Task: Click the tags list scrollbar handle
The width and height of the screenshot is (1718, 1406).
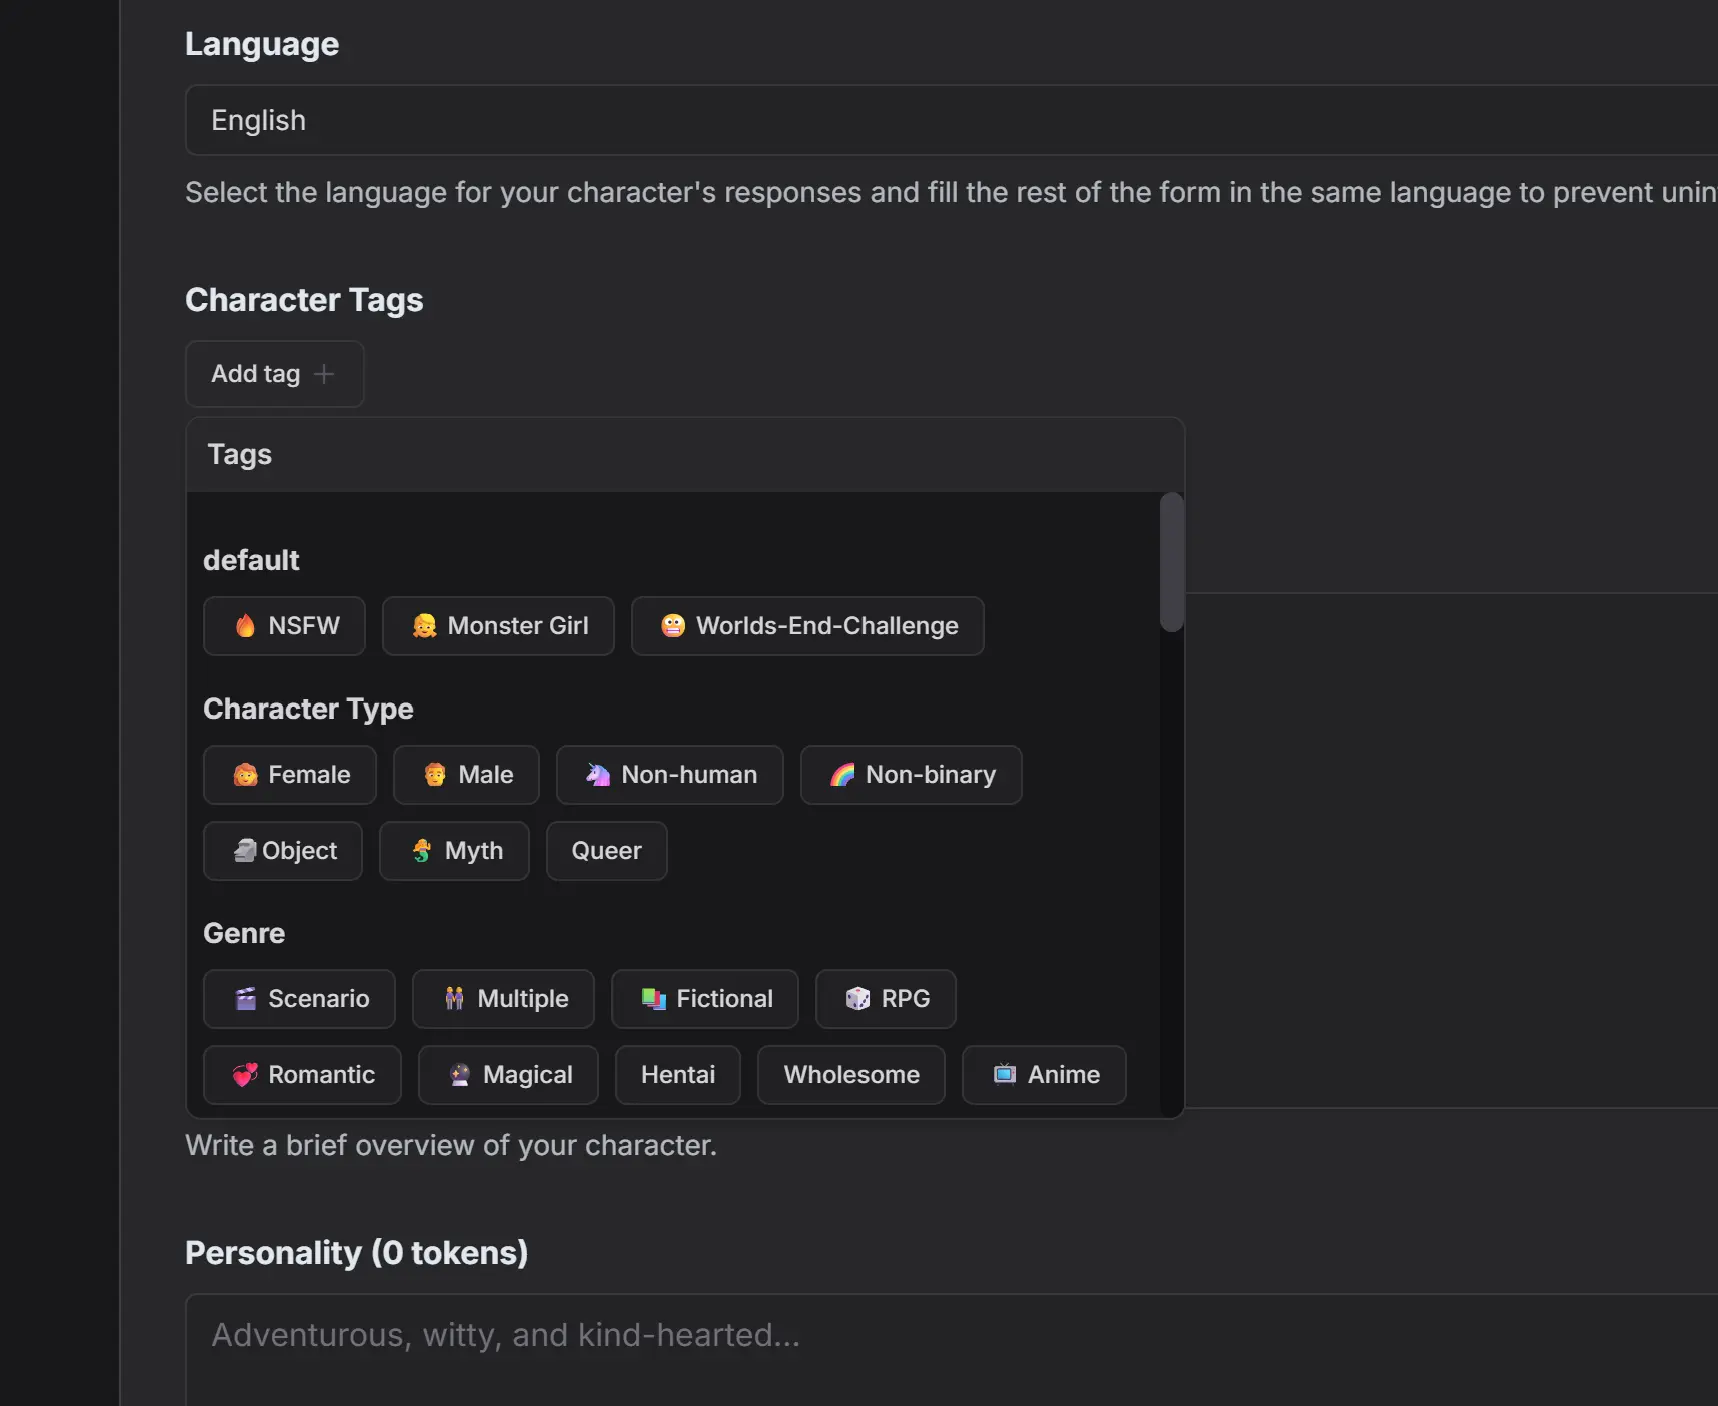Action: point(1171,562)
